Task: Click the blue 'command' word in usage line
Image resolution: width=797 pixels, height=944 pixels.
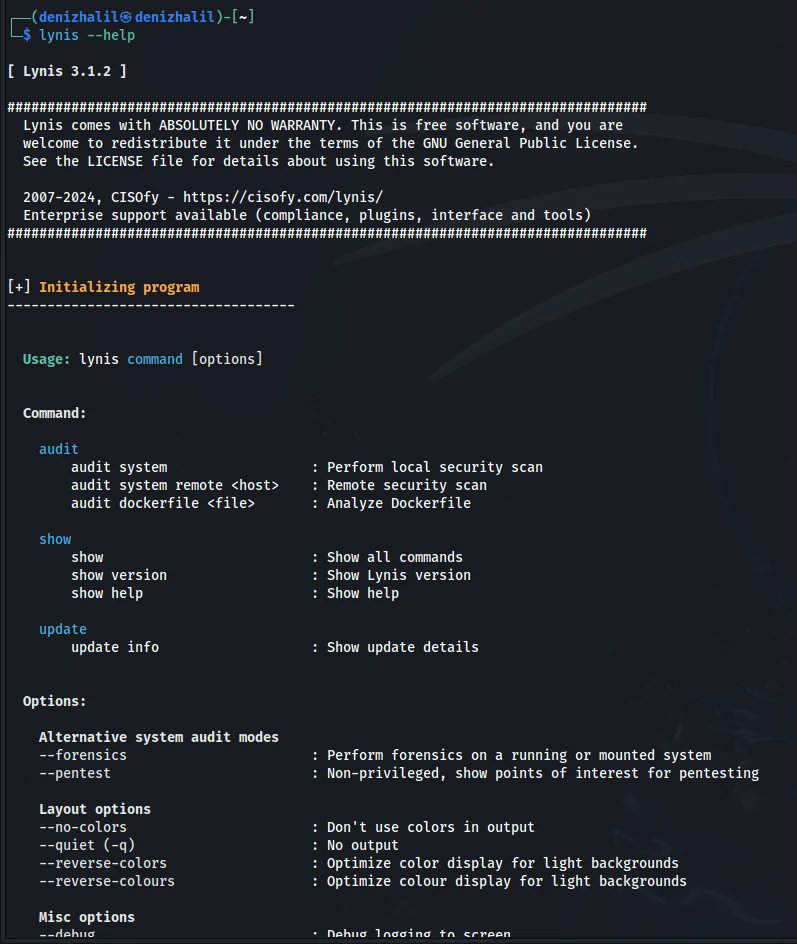Action: (155, 359)
